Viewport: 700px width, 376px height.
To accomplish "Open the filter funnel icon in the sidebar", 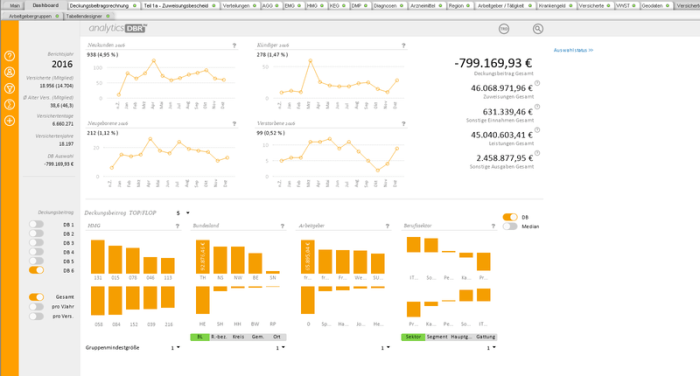I will click(9, 88).
